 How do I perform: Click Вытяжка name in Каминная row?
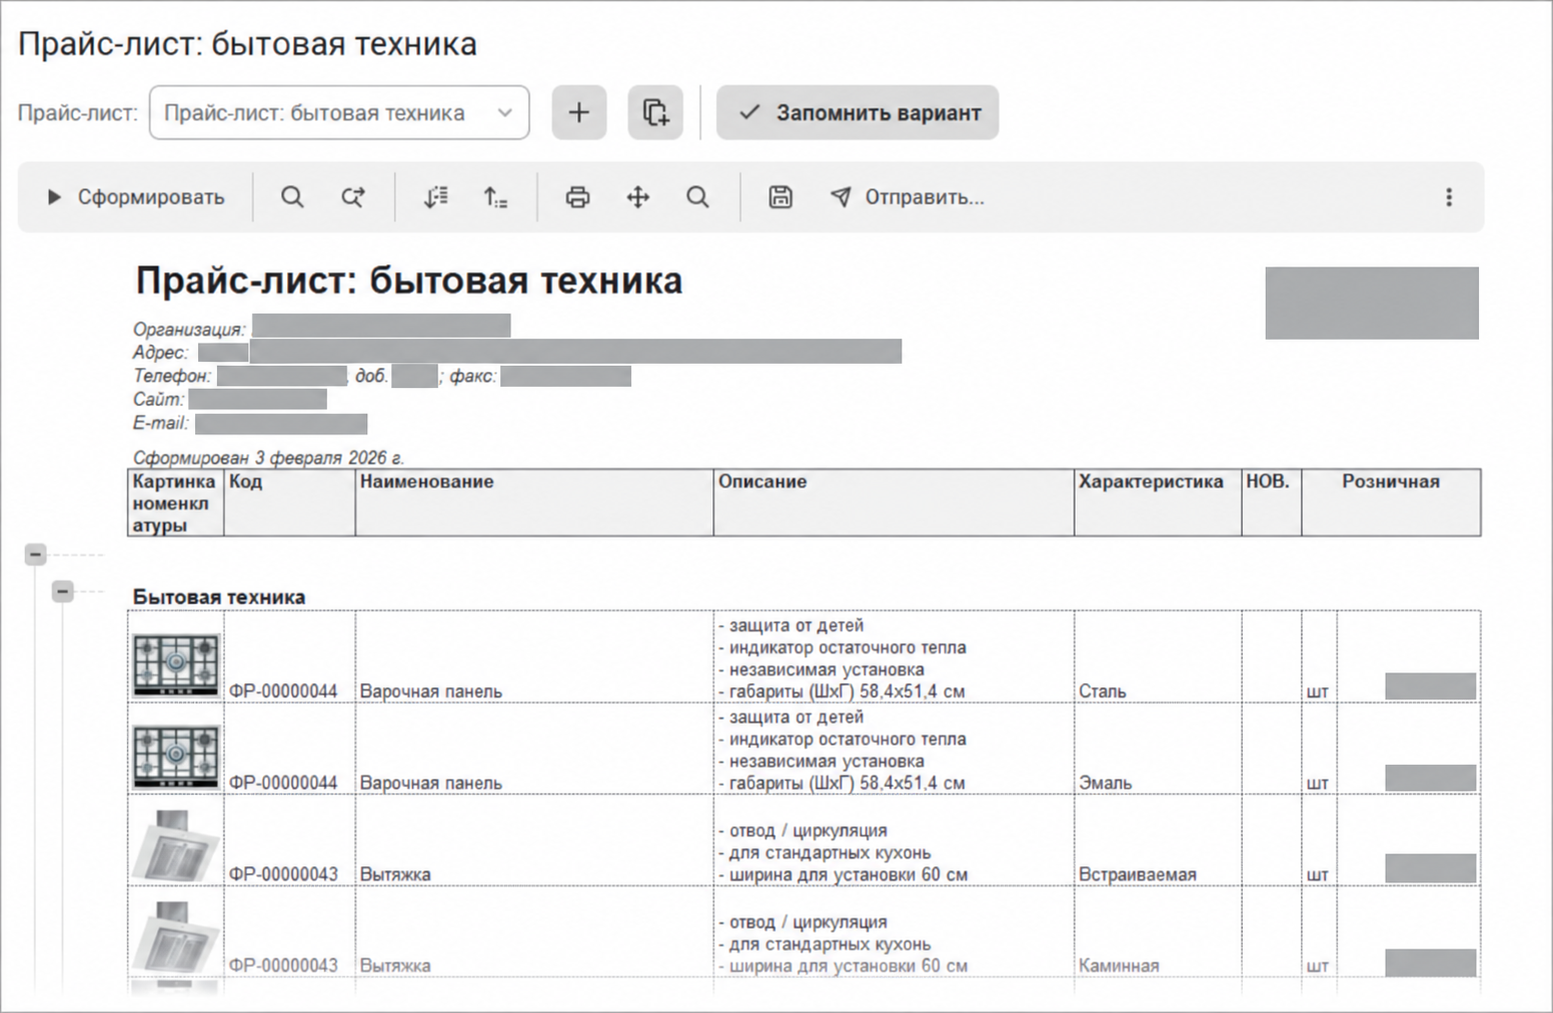tap(395, 966)
